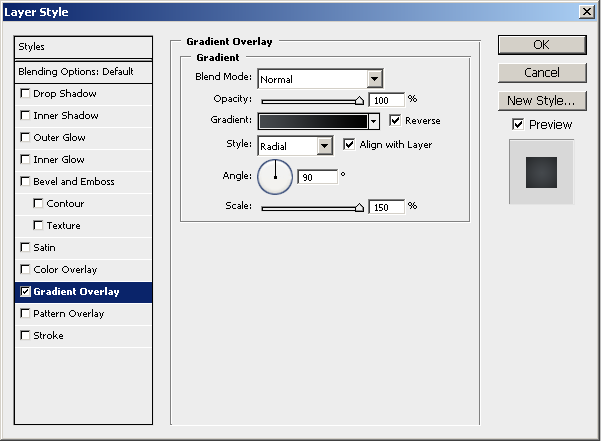Disable the Preview checkbox
The width and height of the screenshot is (601, 441).
[517, 124]
